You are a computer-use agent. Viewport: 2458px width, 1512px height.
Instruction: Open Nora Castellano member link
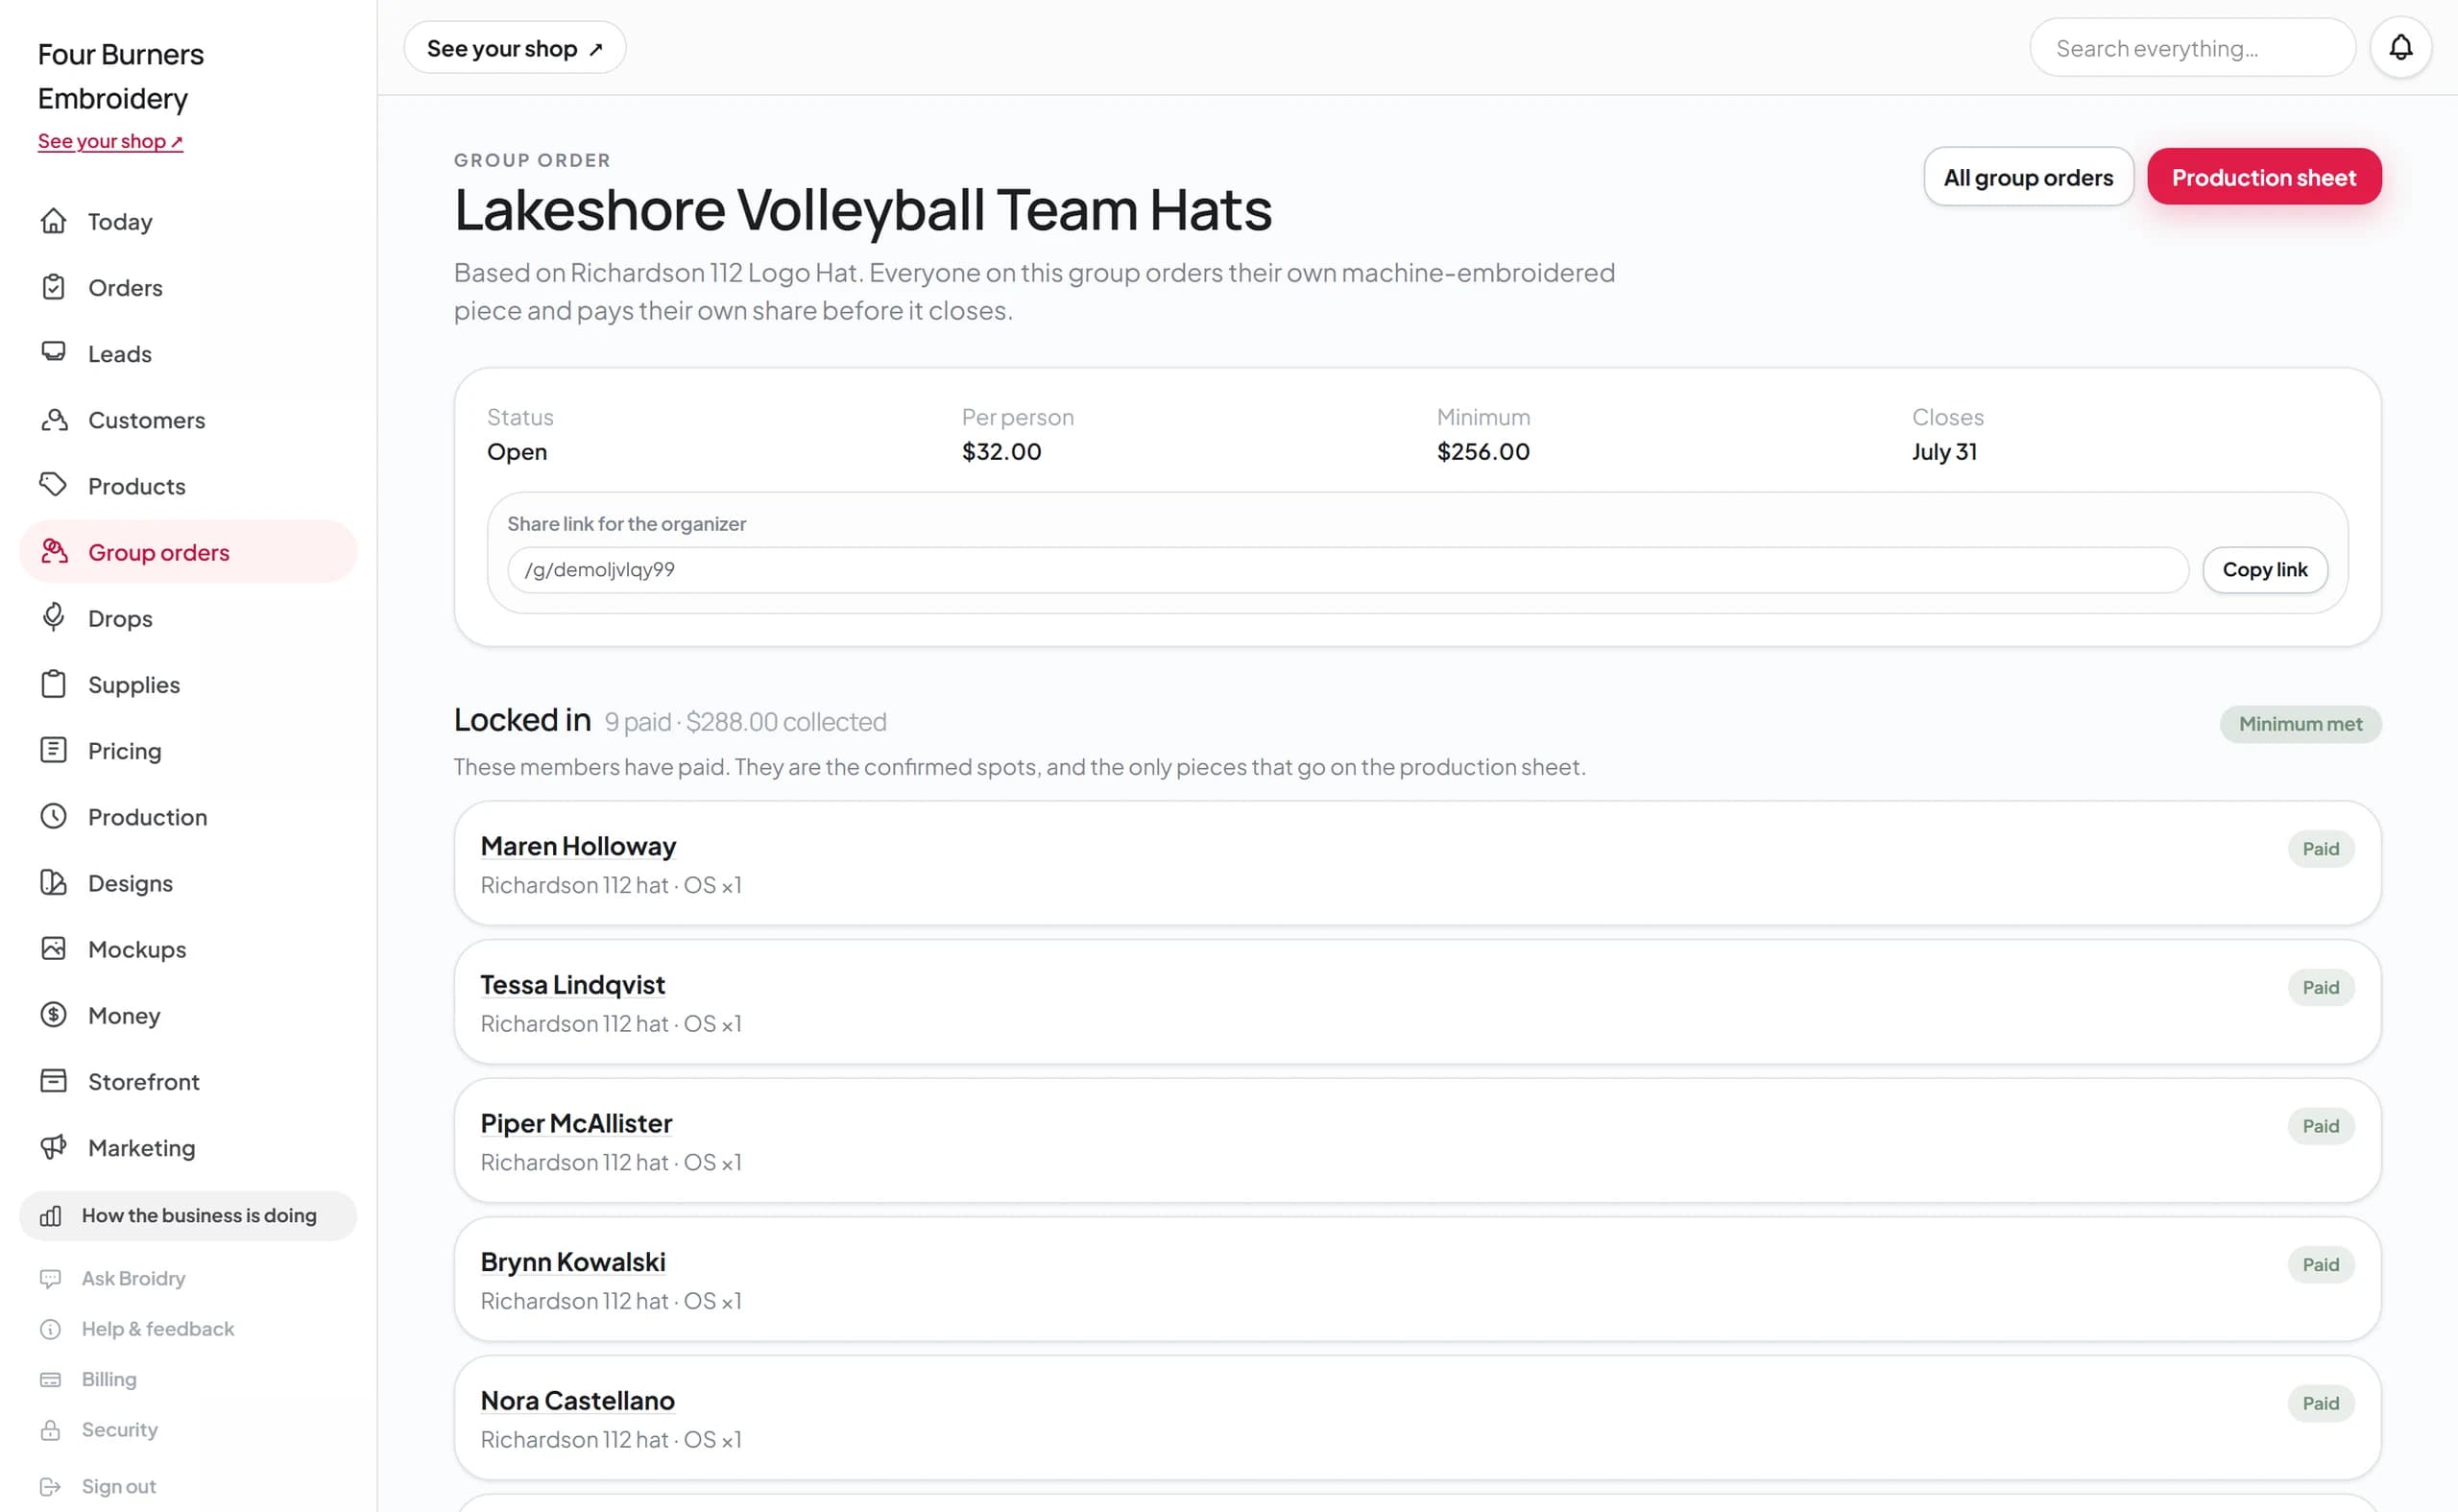(x=577, y=1401)
